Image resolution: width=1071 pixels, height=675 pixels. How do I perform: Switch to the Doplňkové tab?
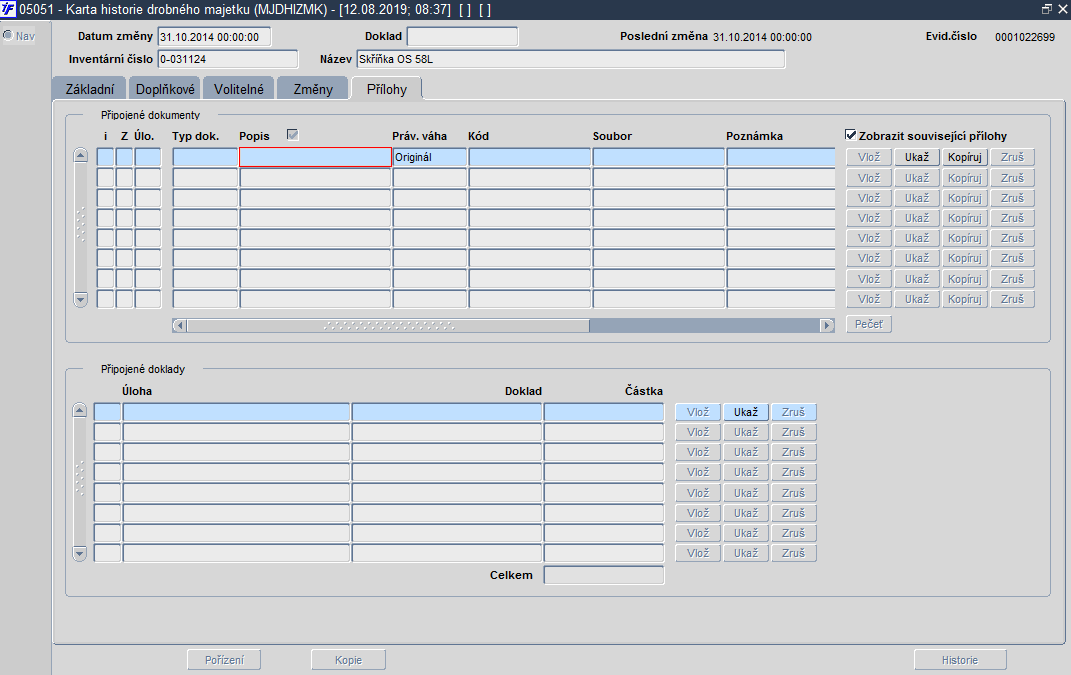point(165,89)
